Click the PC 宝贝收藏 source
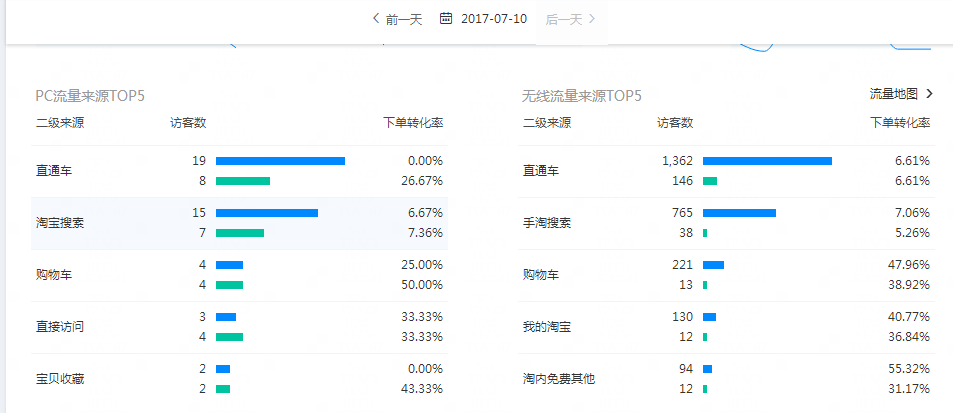 60,379
